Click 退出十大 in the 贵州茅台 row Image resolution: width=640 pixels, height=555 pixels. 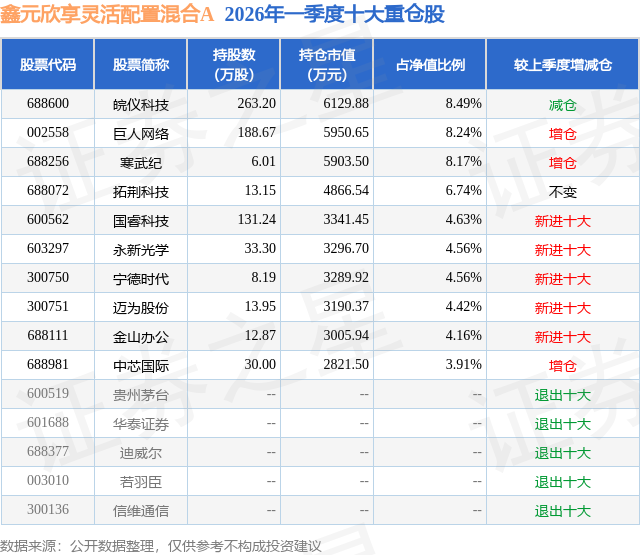[x=562, y=395]
